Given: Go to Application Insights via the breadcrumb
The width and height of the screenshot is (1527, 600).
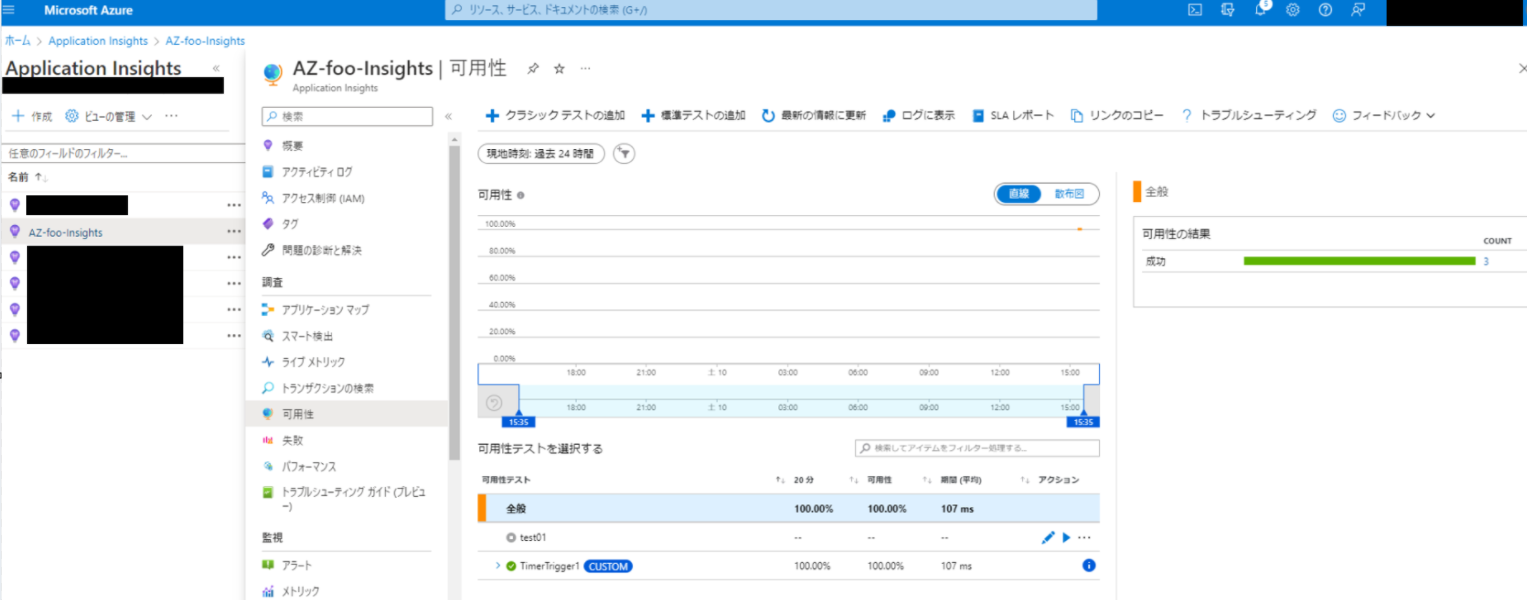Looking at the screenshot, I should pyautogui.click(x=98, y=40).
